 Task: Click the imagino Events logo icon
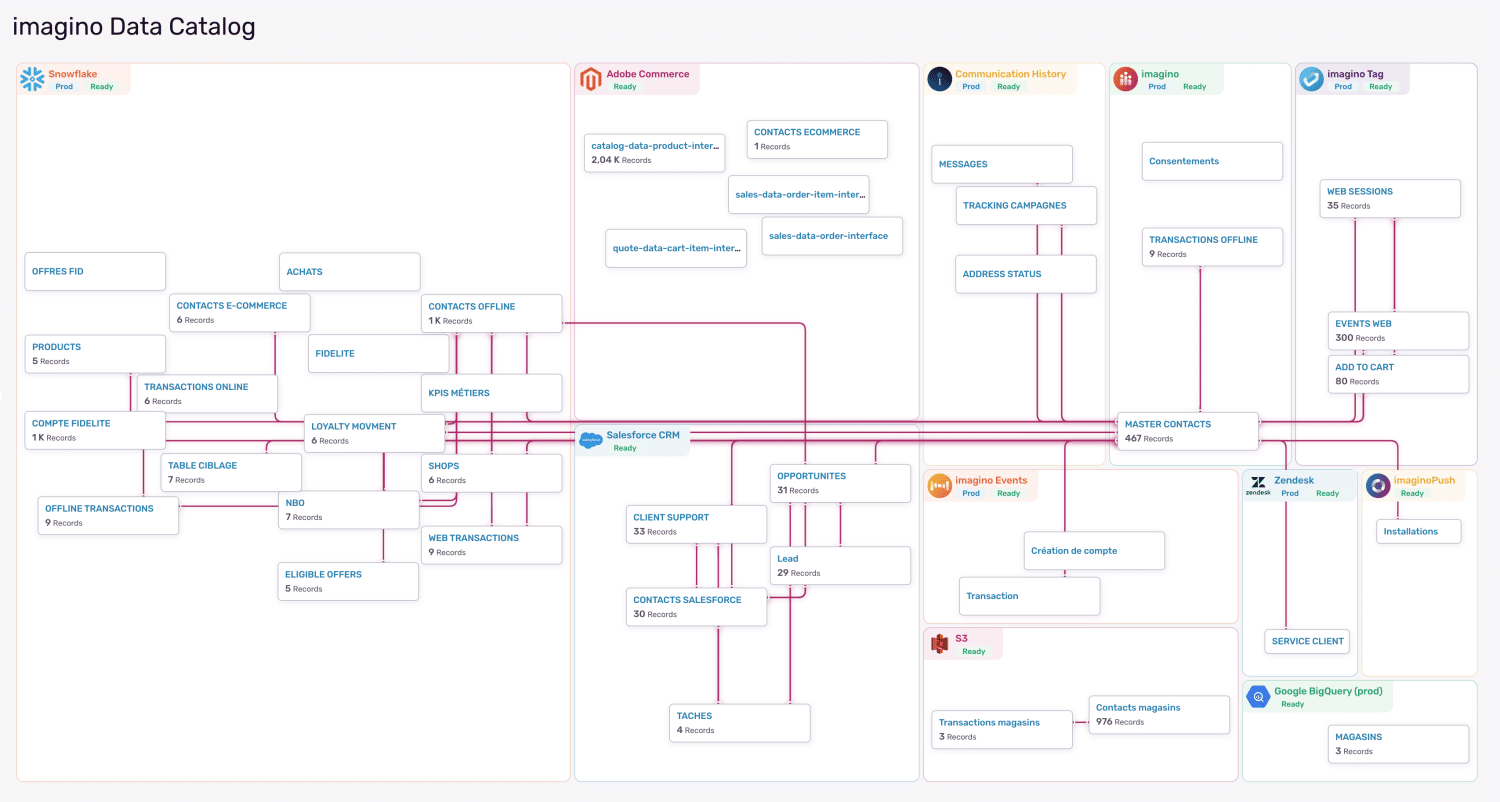pos(939,486)
